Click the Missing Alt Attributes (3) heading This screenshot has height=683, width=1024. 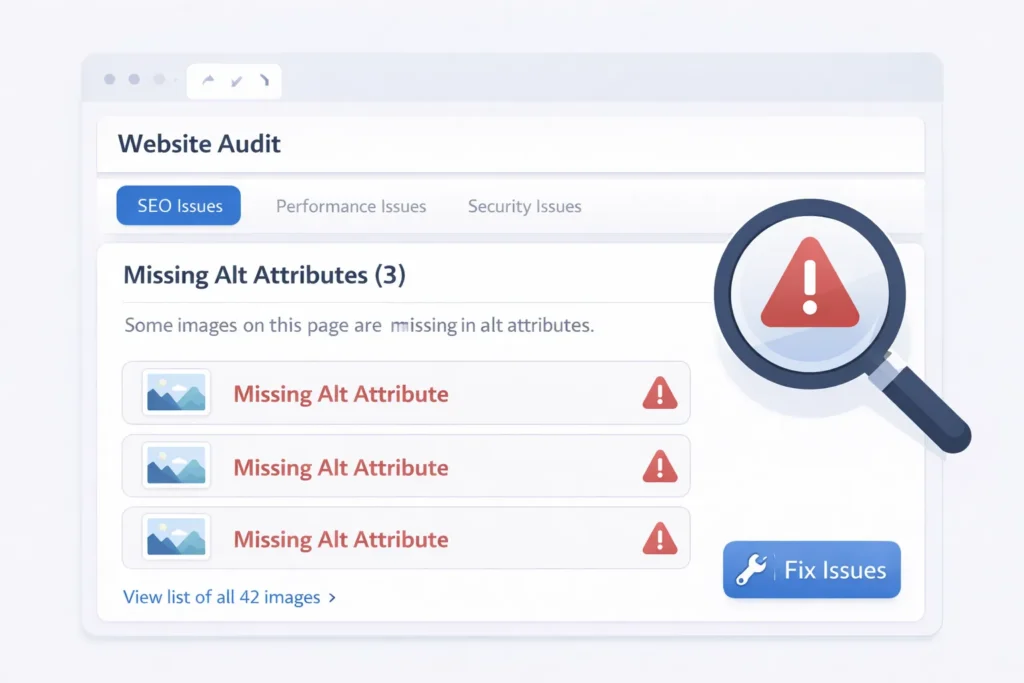264,275
